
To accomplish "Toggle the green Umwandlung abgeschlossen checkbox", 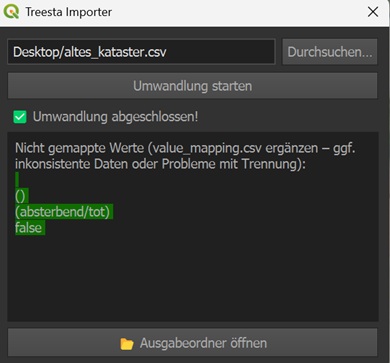I will pyautogui.click(x=20, y=117).
